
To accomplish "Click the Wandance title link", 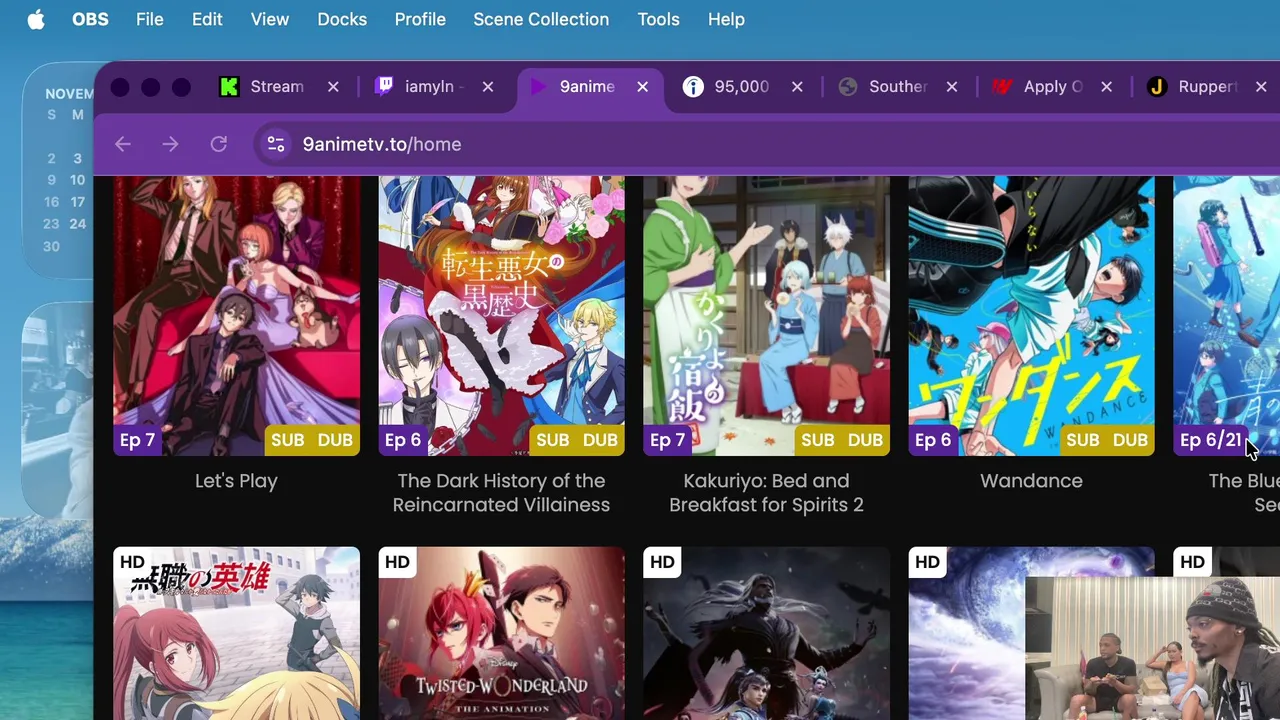I will click(1031, 481).
